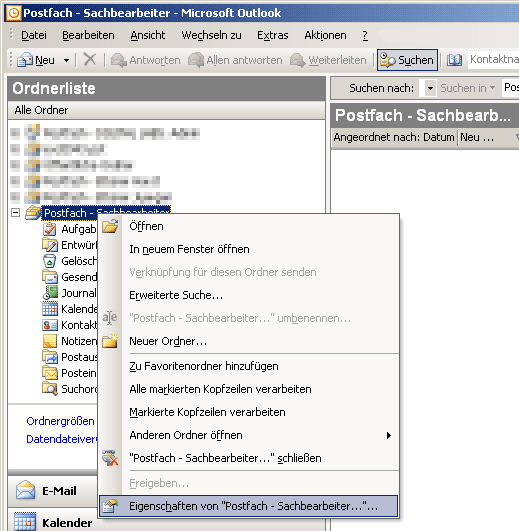Click the delete X toolbar icon
Image resolution: width=519 pixels, height=531 pixels.
click(90, 60)
